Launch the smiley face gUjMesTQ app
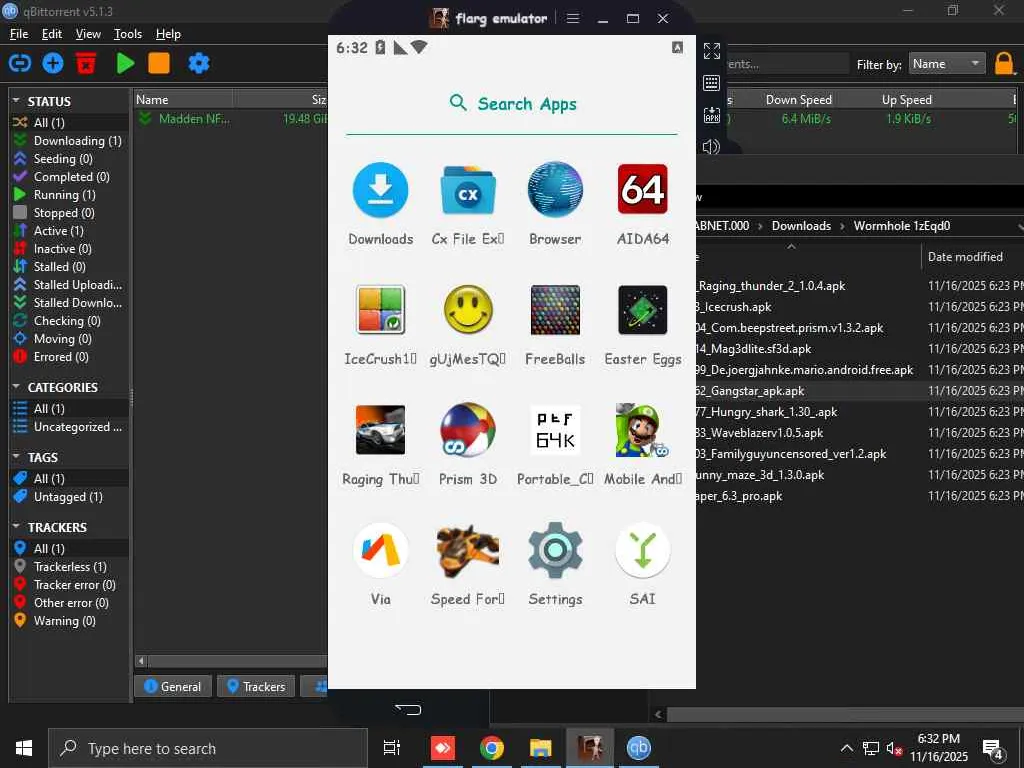The height and width of the screenshot is (768, 1024). [468, 310]
